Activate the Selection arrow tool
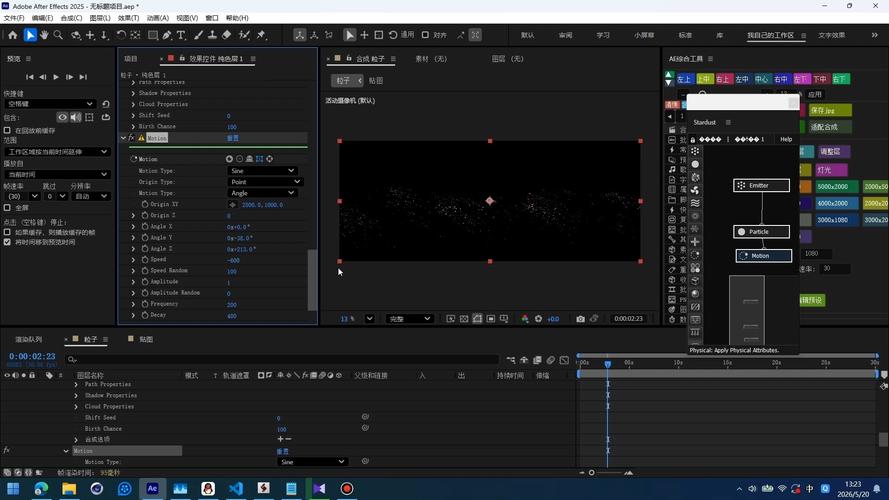Viewport: 889px width, 500px height. [30, 35]
